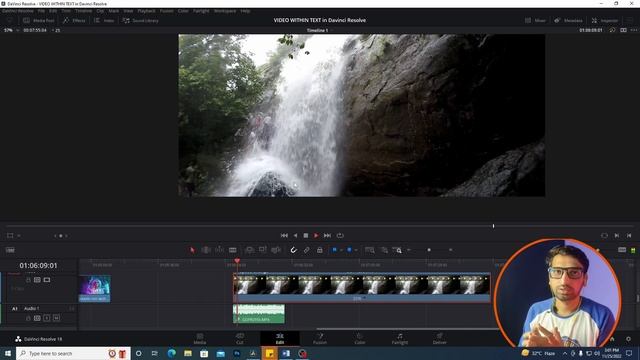
Task: Jump to first frame playback button
Action: click(284, 236)
